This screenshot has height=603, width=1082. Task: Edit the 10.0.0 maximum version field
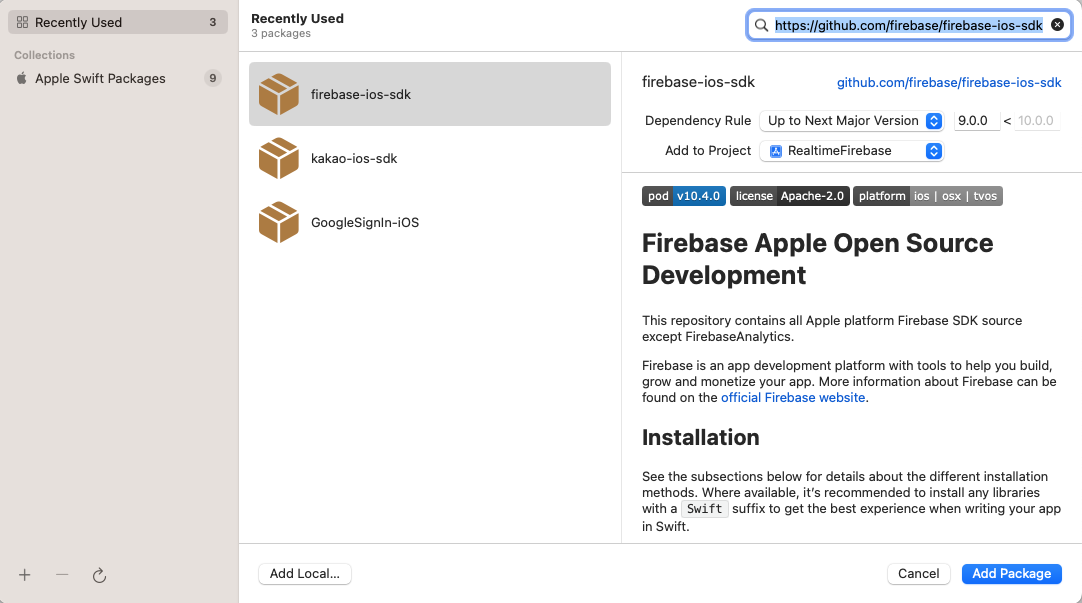point(1036,121)
